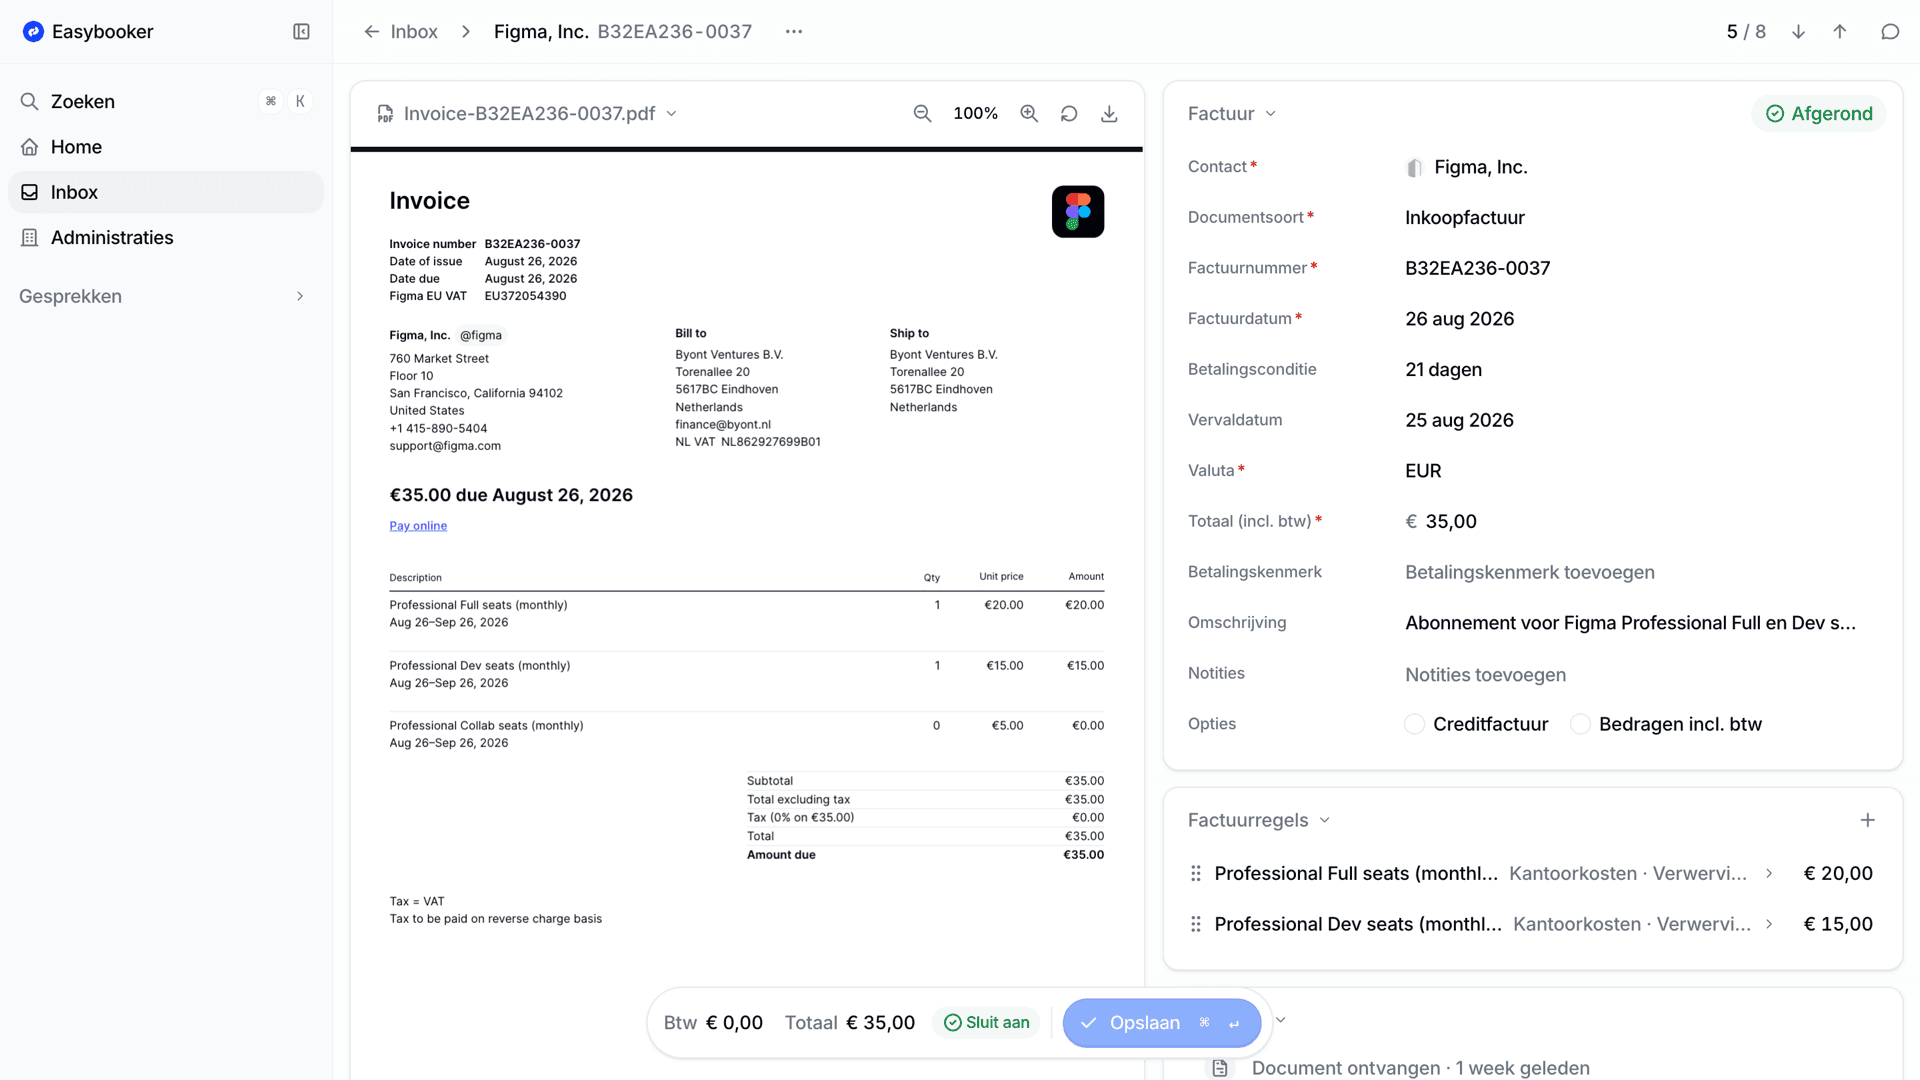
Task: Expand the Factuur section dropdown
Action: pos(1270,114)
